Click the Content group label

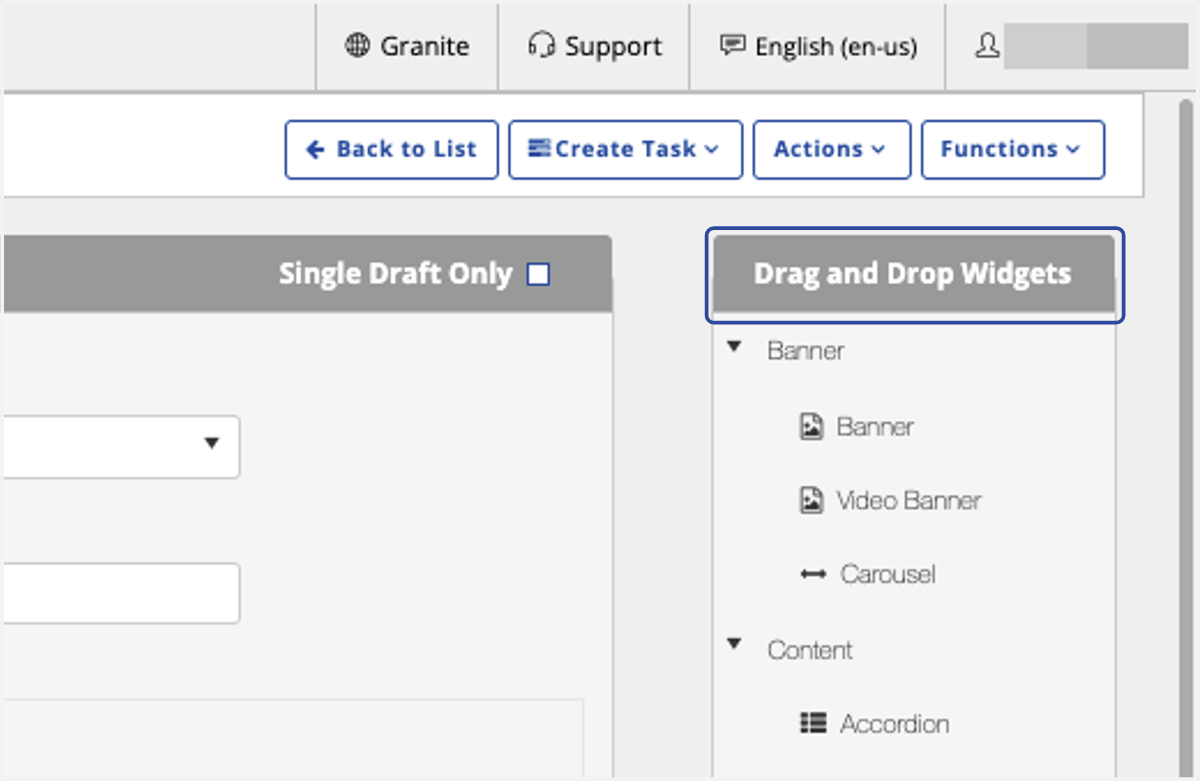pyautogui.click(x=810, y=650)
